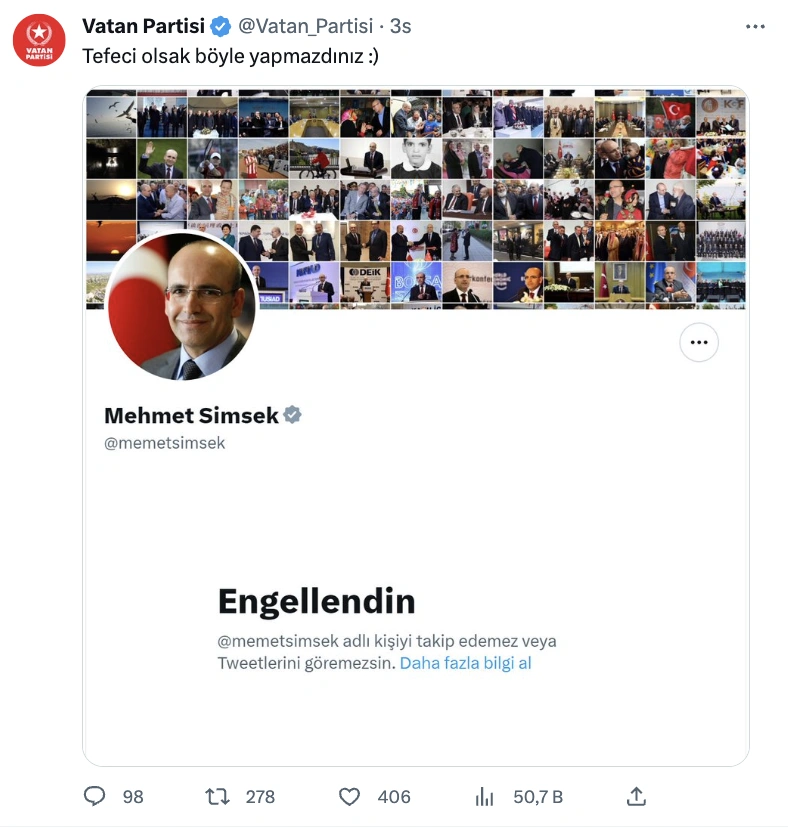
Task: Open the @Vatan_Partisi handle link
Action: tap(306, 26)
